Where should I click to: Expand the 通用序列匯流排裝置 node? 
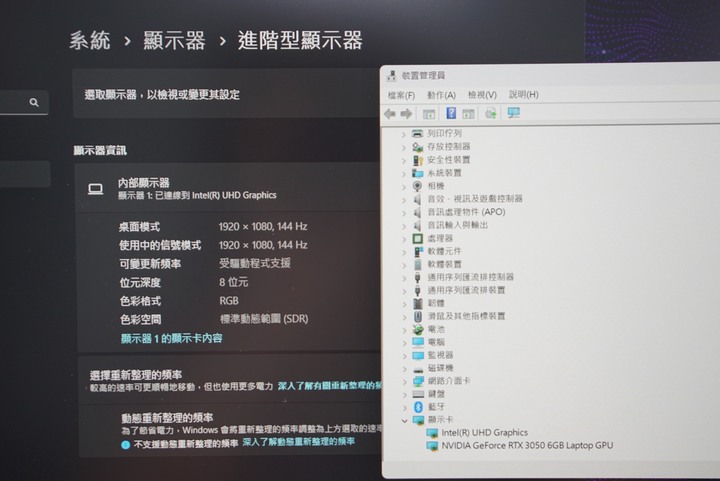404,291
